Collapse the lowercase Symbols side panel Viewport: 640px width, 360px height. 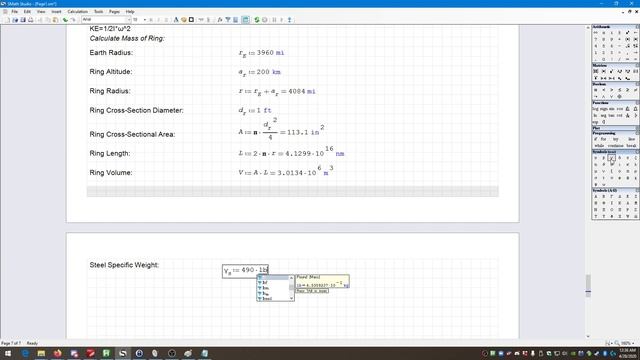(x=637, y=151)
